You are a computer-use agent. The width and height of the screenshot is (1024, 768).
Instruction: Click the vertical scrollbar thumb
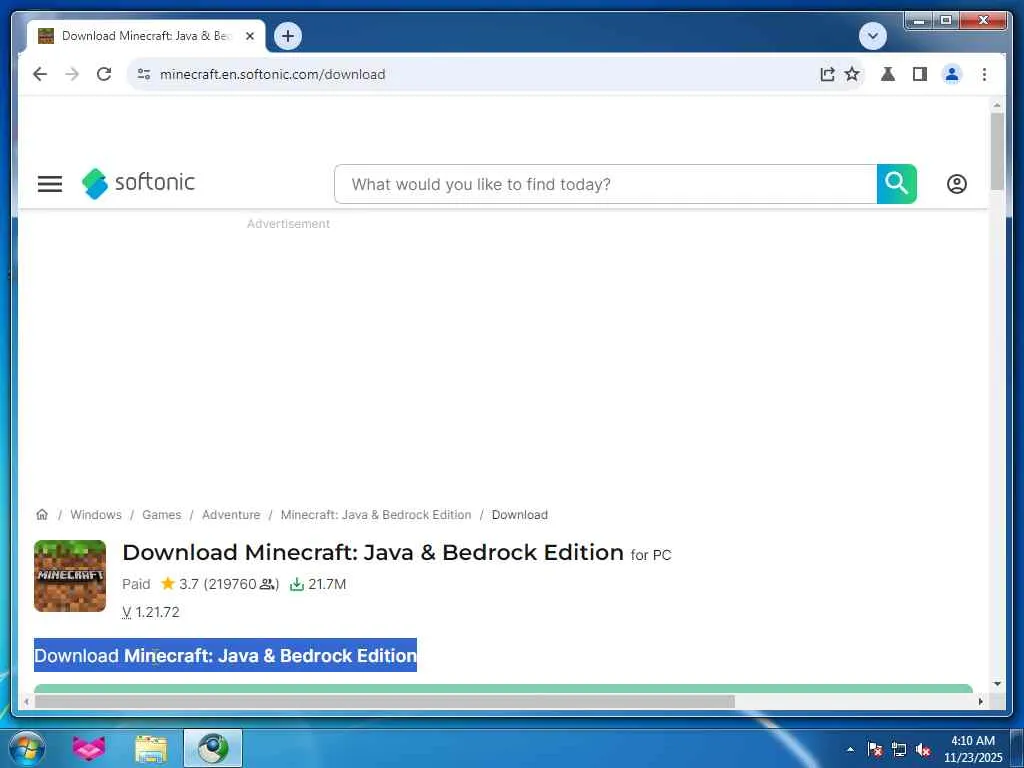click(997, 152)
